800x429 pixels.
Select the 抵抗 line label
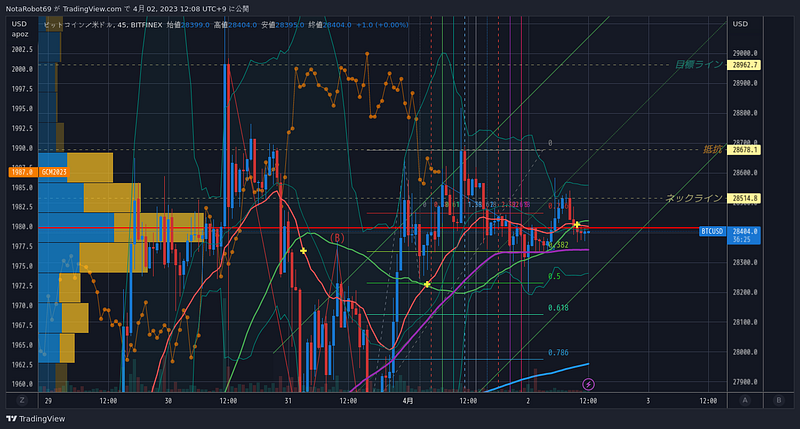pyautogui.click(x=712, y=149)
